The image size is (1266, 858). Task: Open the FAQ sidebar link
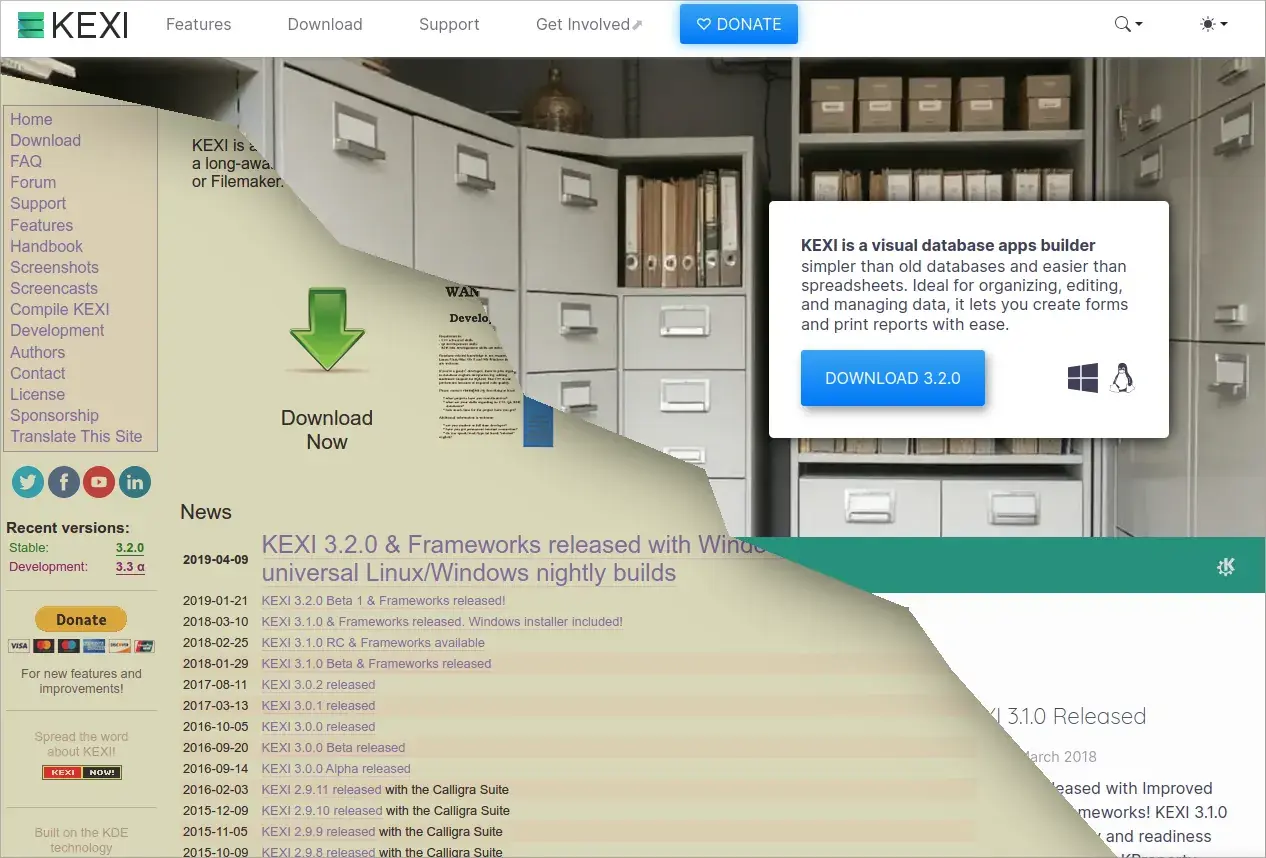tap(26, 161)
